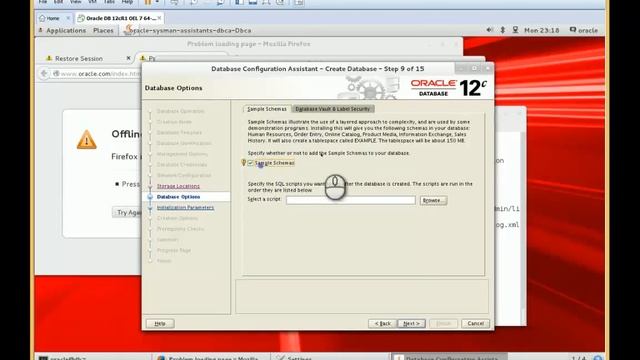Click the Creation Options step label

(x=177, y=218)
